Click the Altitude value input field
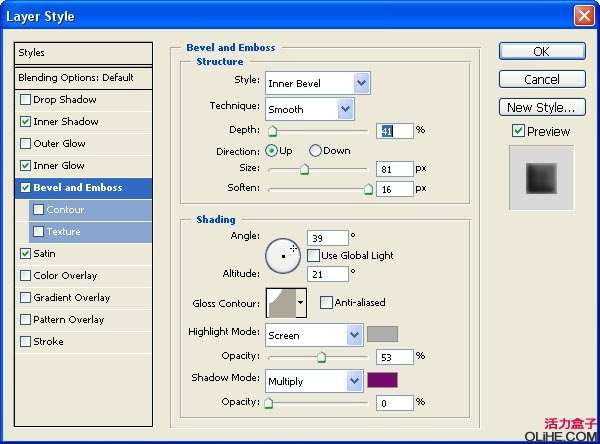Viewport: 600px width, 444px height. (x=326, y=274)
